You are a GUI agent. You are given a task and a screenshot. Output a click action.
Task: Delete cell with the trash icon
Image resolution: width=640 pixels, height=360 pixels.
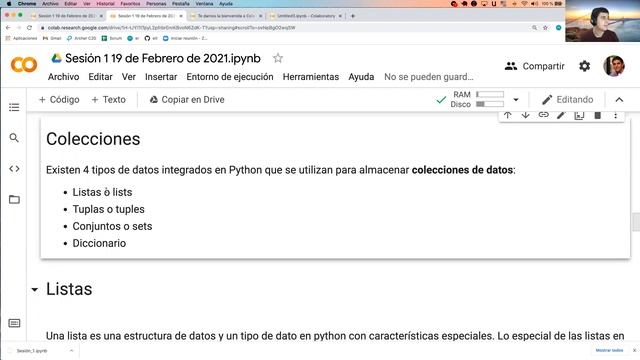597,116
